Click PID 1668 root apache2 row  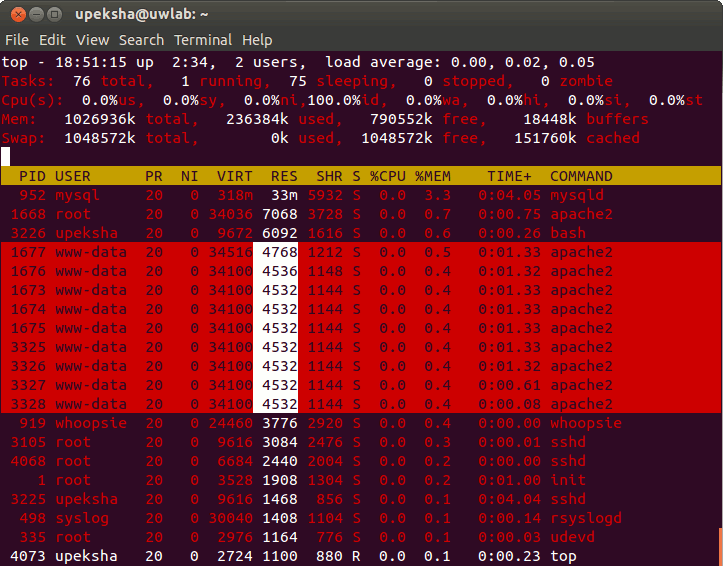(361, 214)
